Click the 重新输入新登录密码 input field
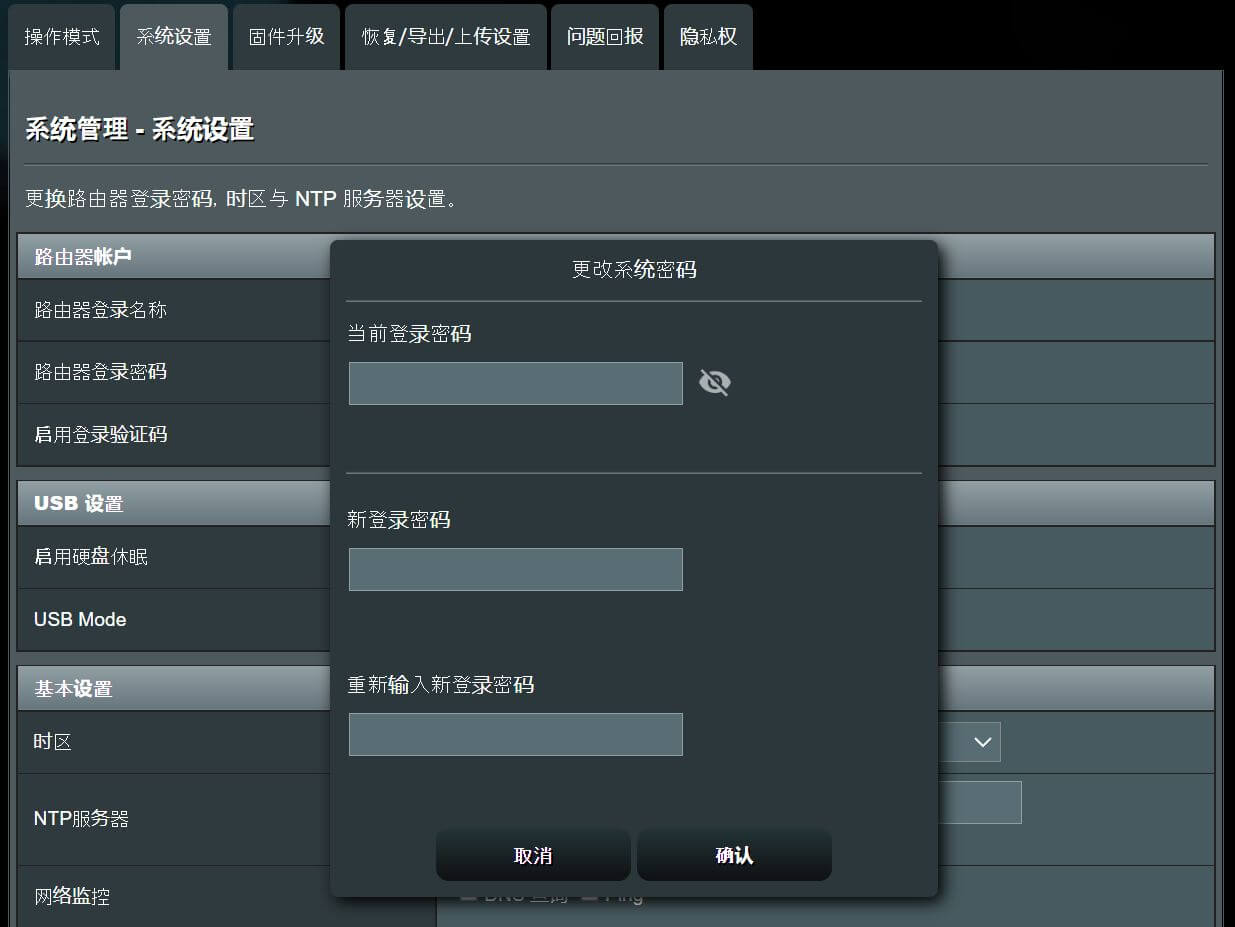The height and width of the screenshot is (927, 1235). tap(515, 733)
